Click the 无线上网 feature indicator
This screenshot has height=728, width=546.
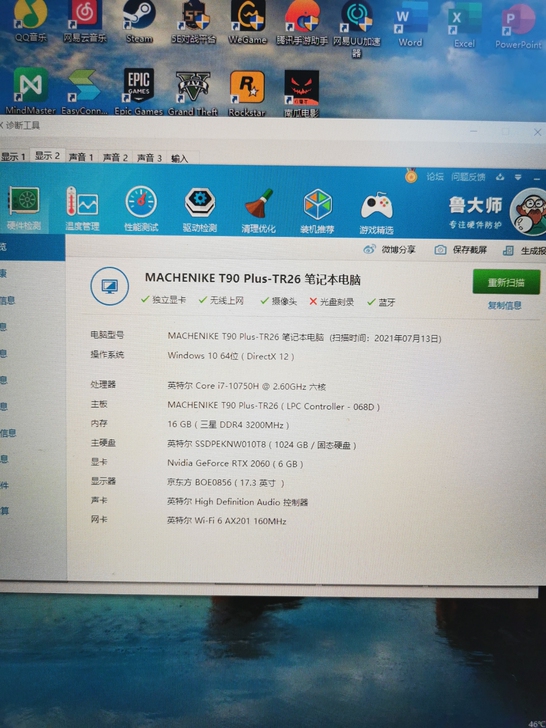click(221, 300)
